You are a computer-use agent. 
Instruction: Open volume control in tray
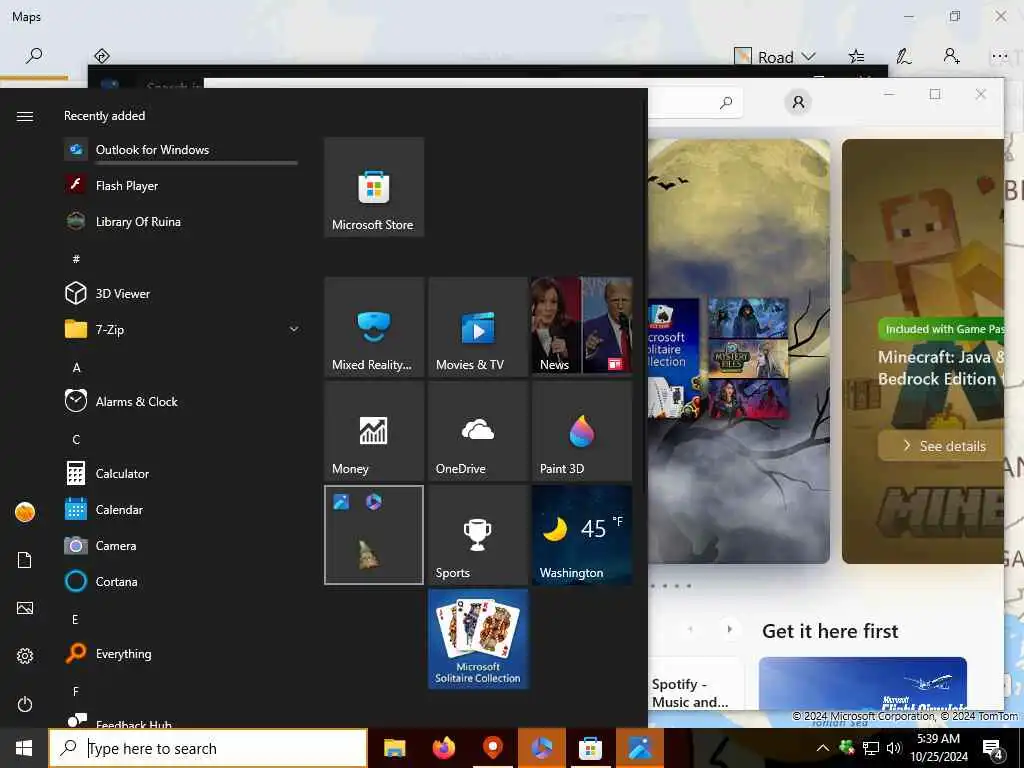(x=894, y=748)
